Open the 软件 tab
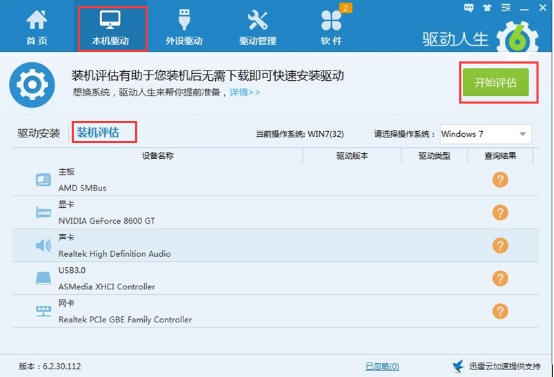The image size is (554, 377). point(331,27)
